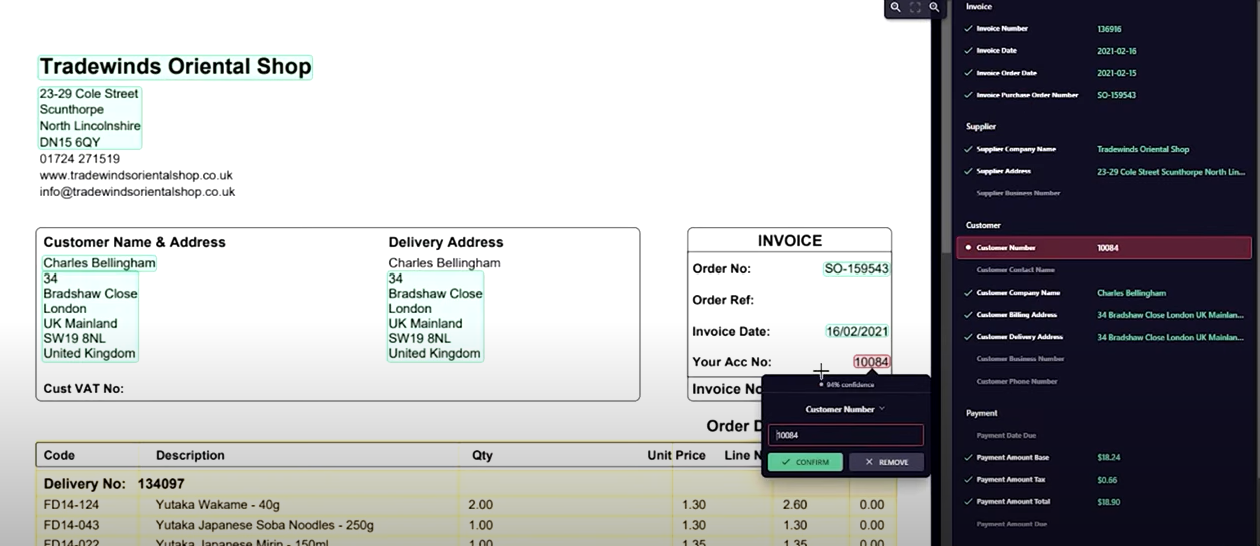
Task: Click the Yutaka Wakame - 40g line item
Action: [218, 505]
